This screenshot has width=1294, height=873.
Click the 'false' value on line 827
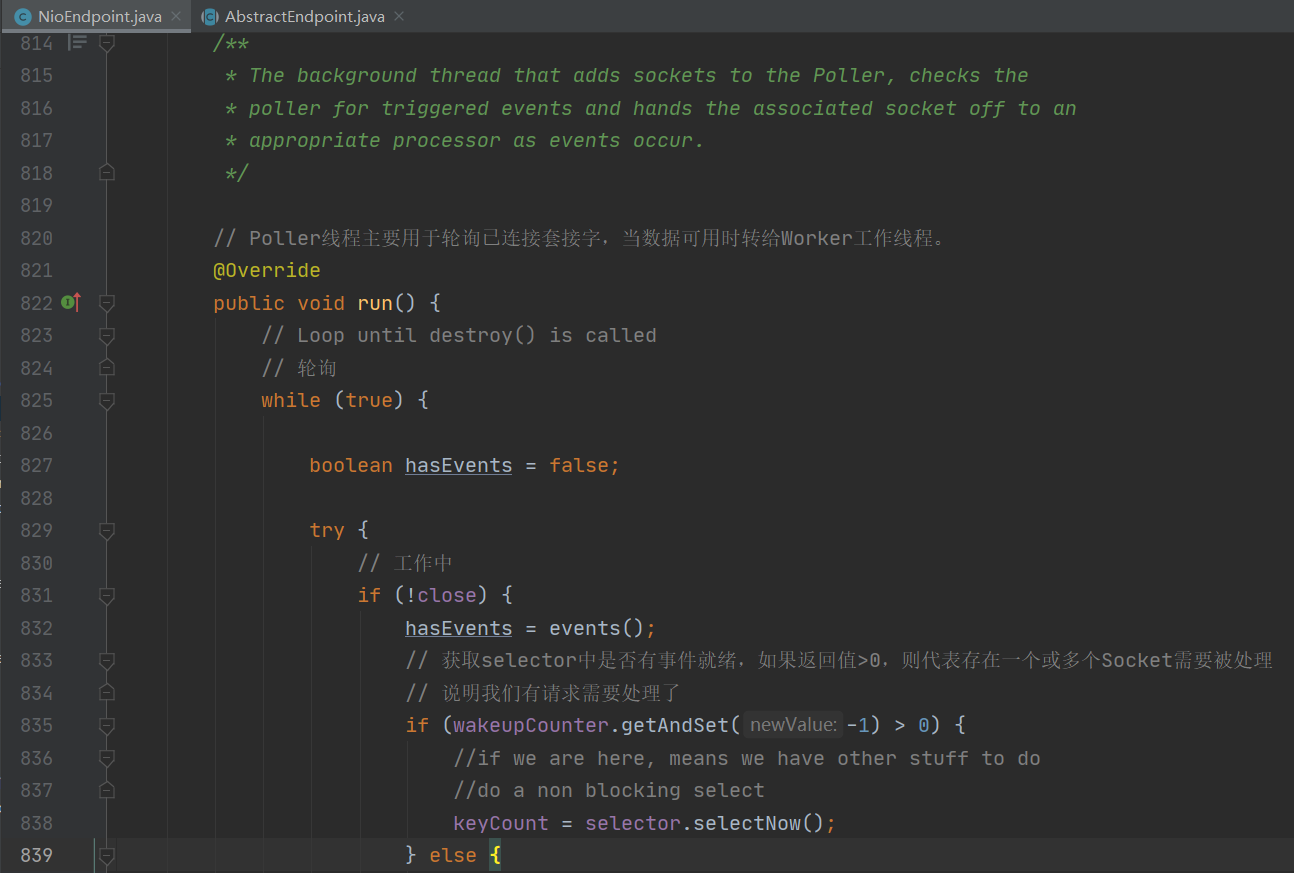click(x=579, y=465)
